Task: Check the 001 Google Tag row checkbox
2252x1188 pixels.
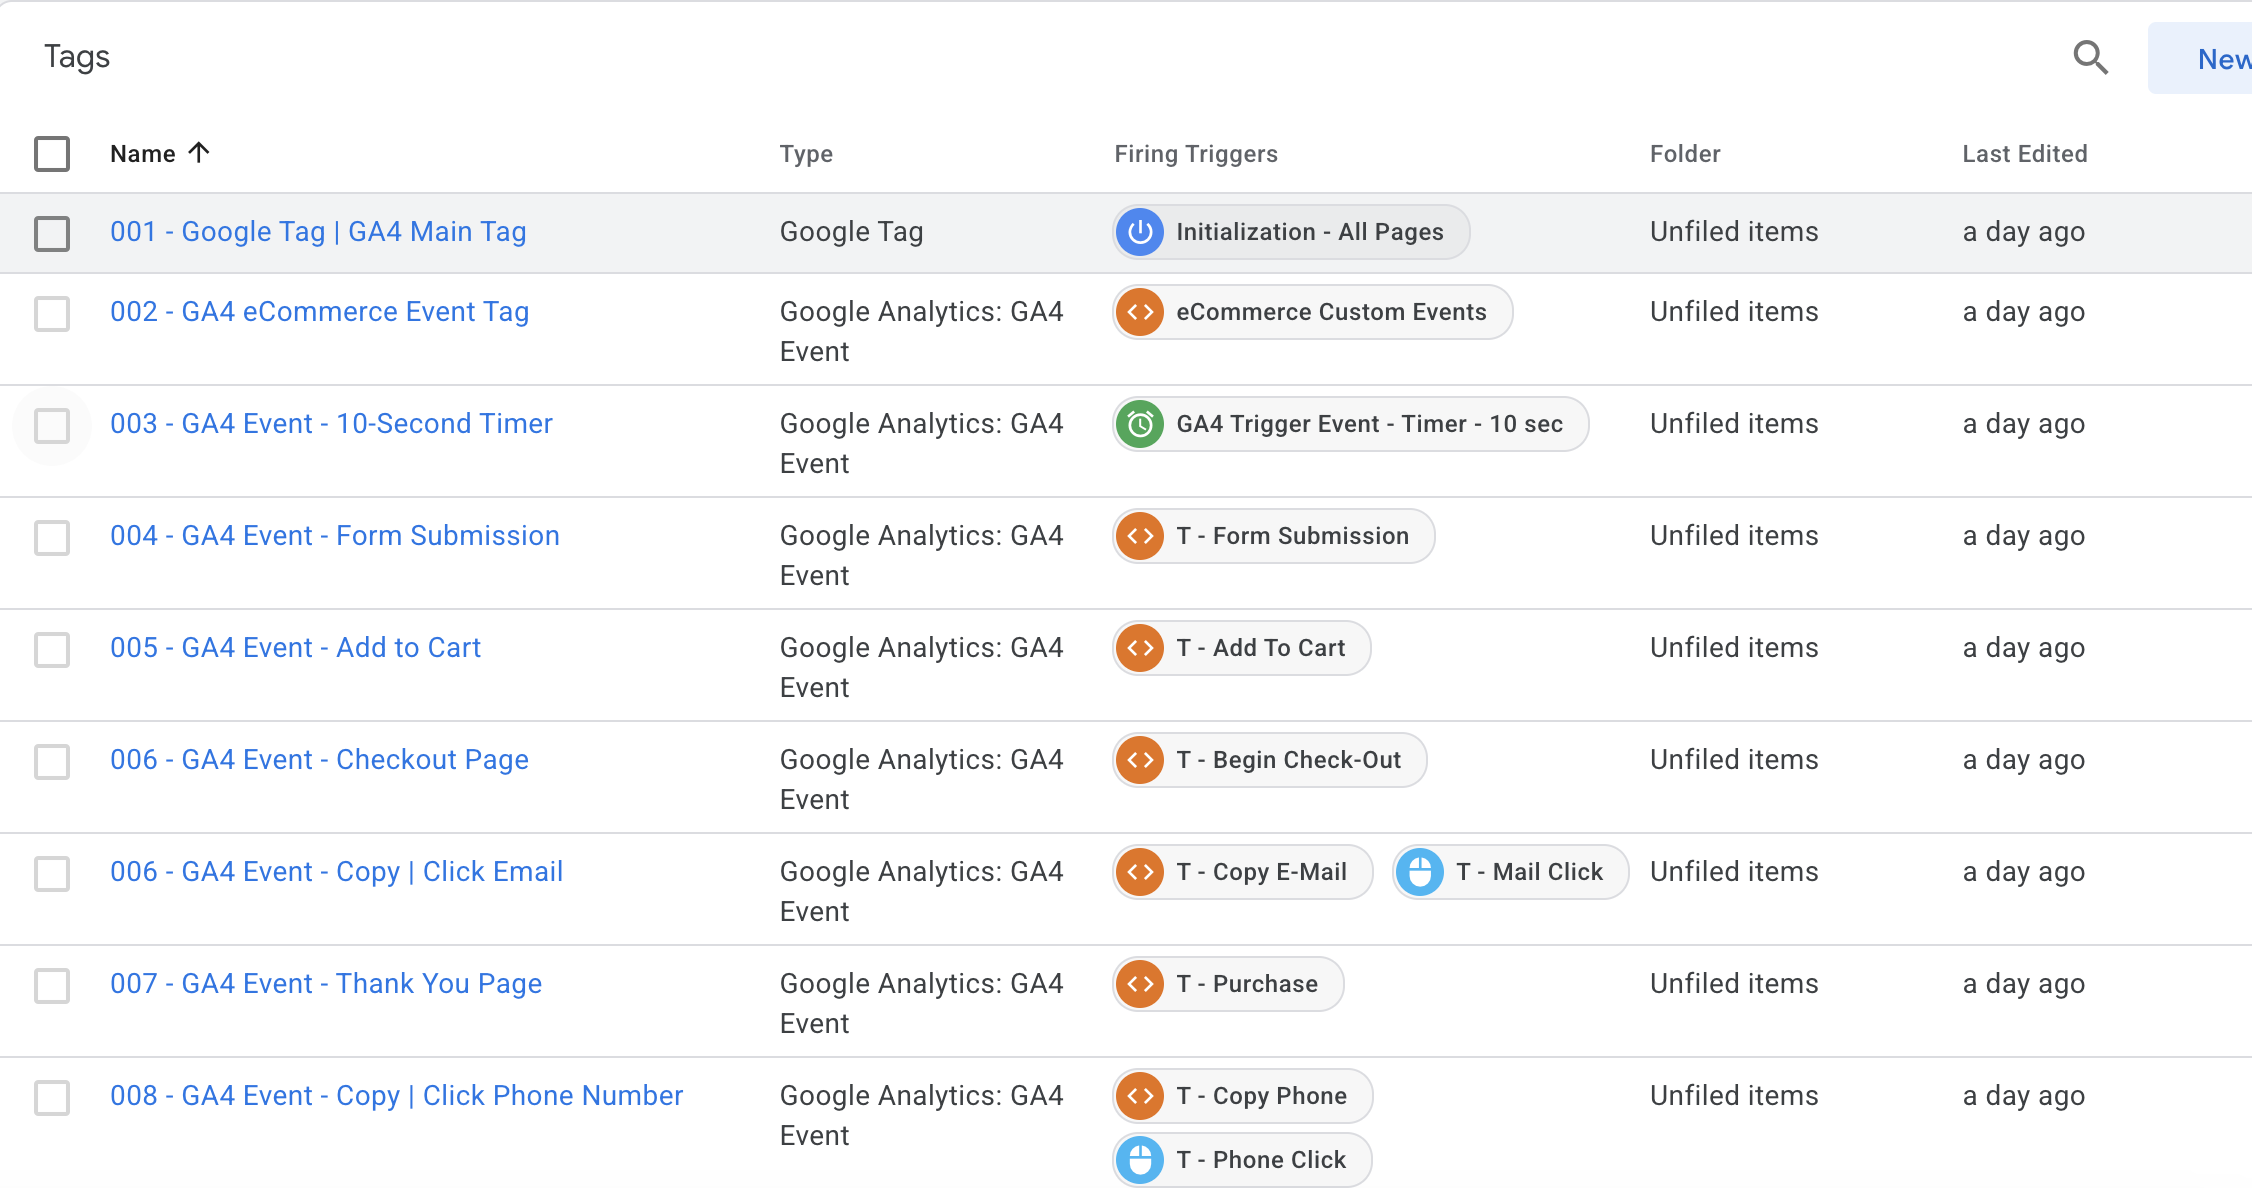Action: point(52,233)
